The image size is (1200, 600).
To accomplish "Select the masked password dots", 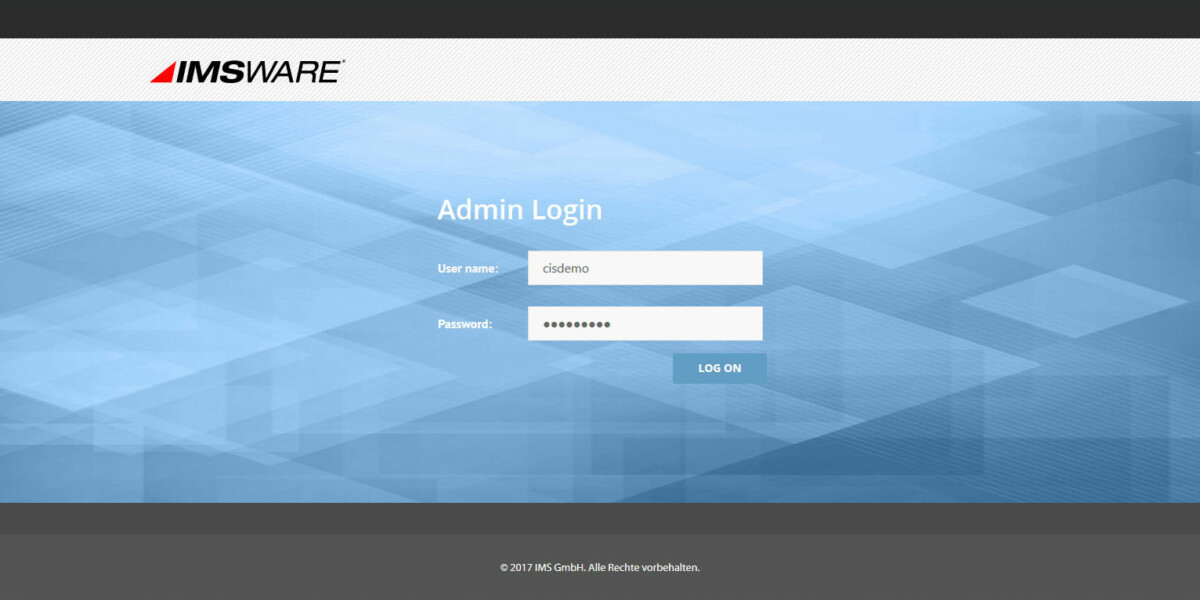I will [574, 323].
